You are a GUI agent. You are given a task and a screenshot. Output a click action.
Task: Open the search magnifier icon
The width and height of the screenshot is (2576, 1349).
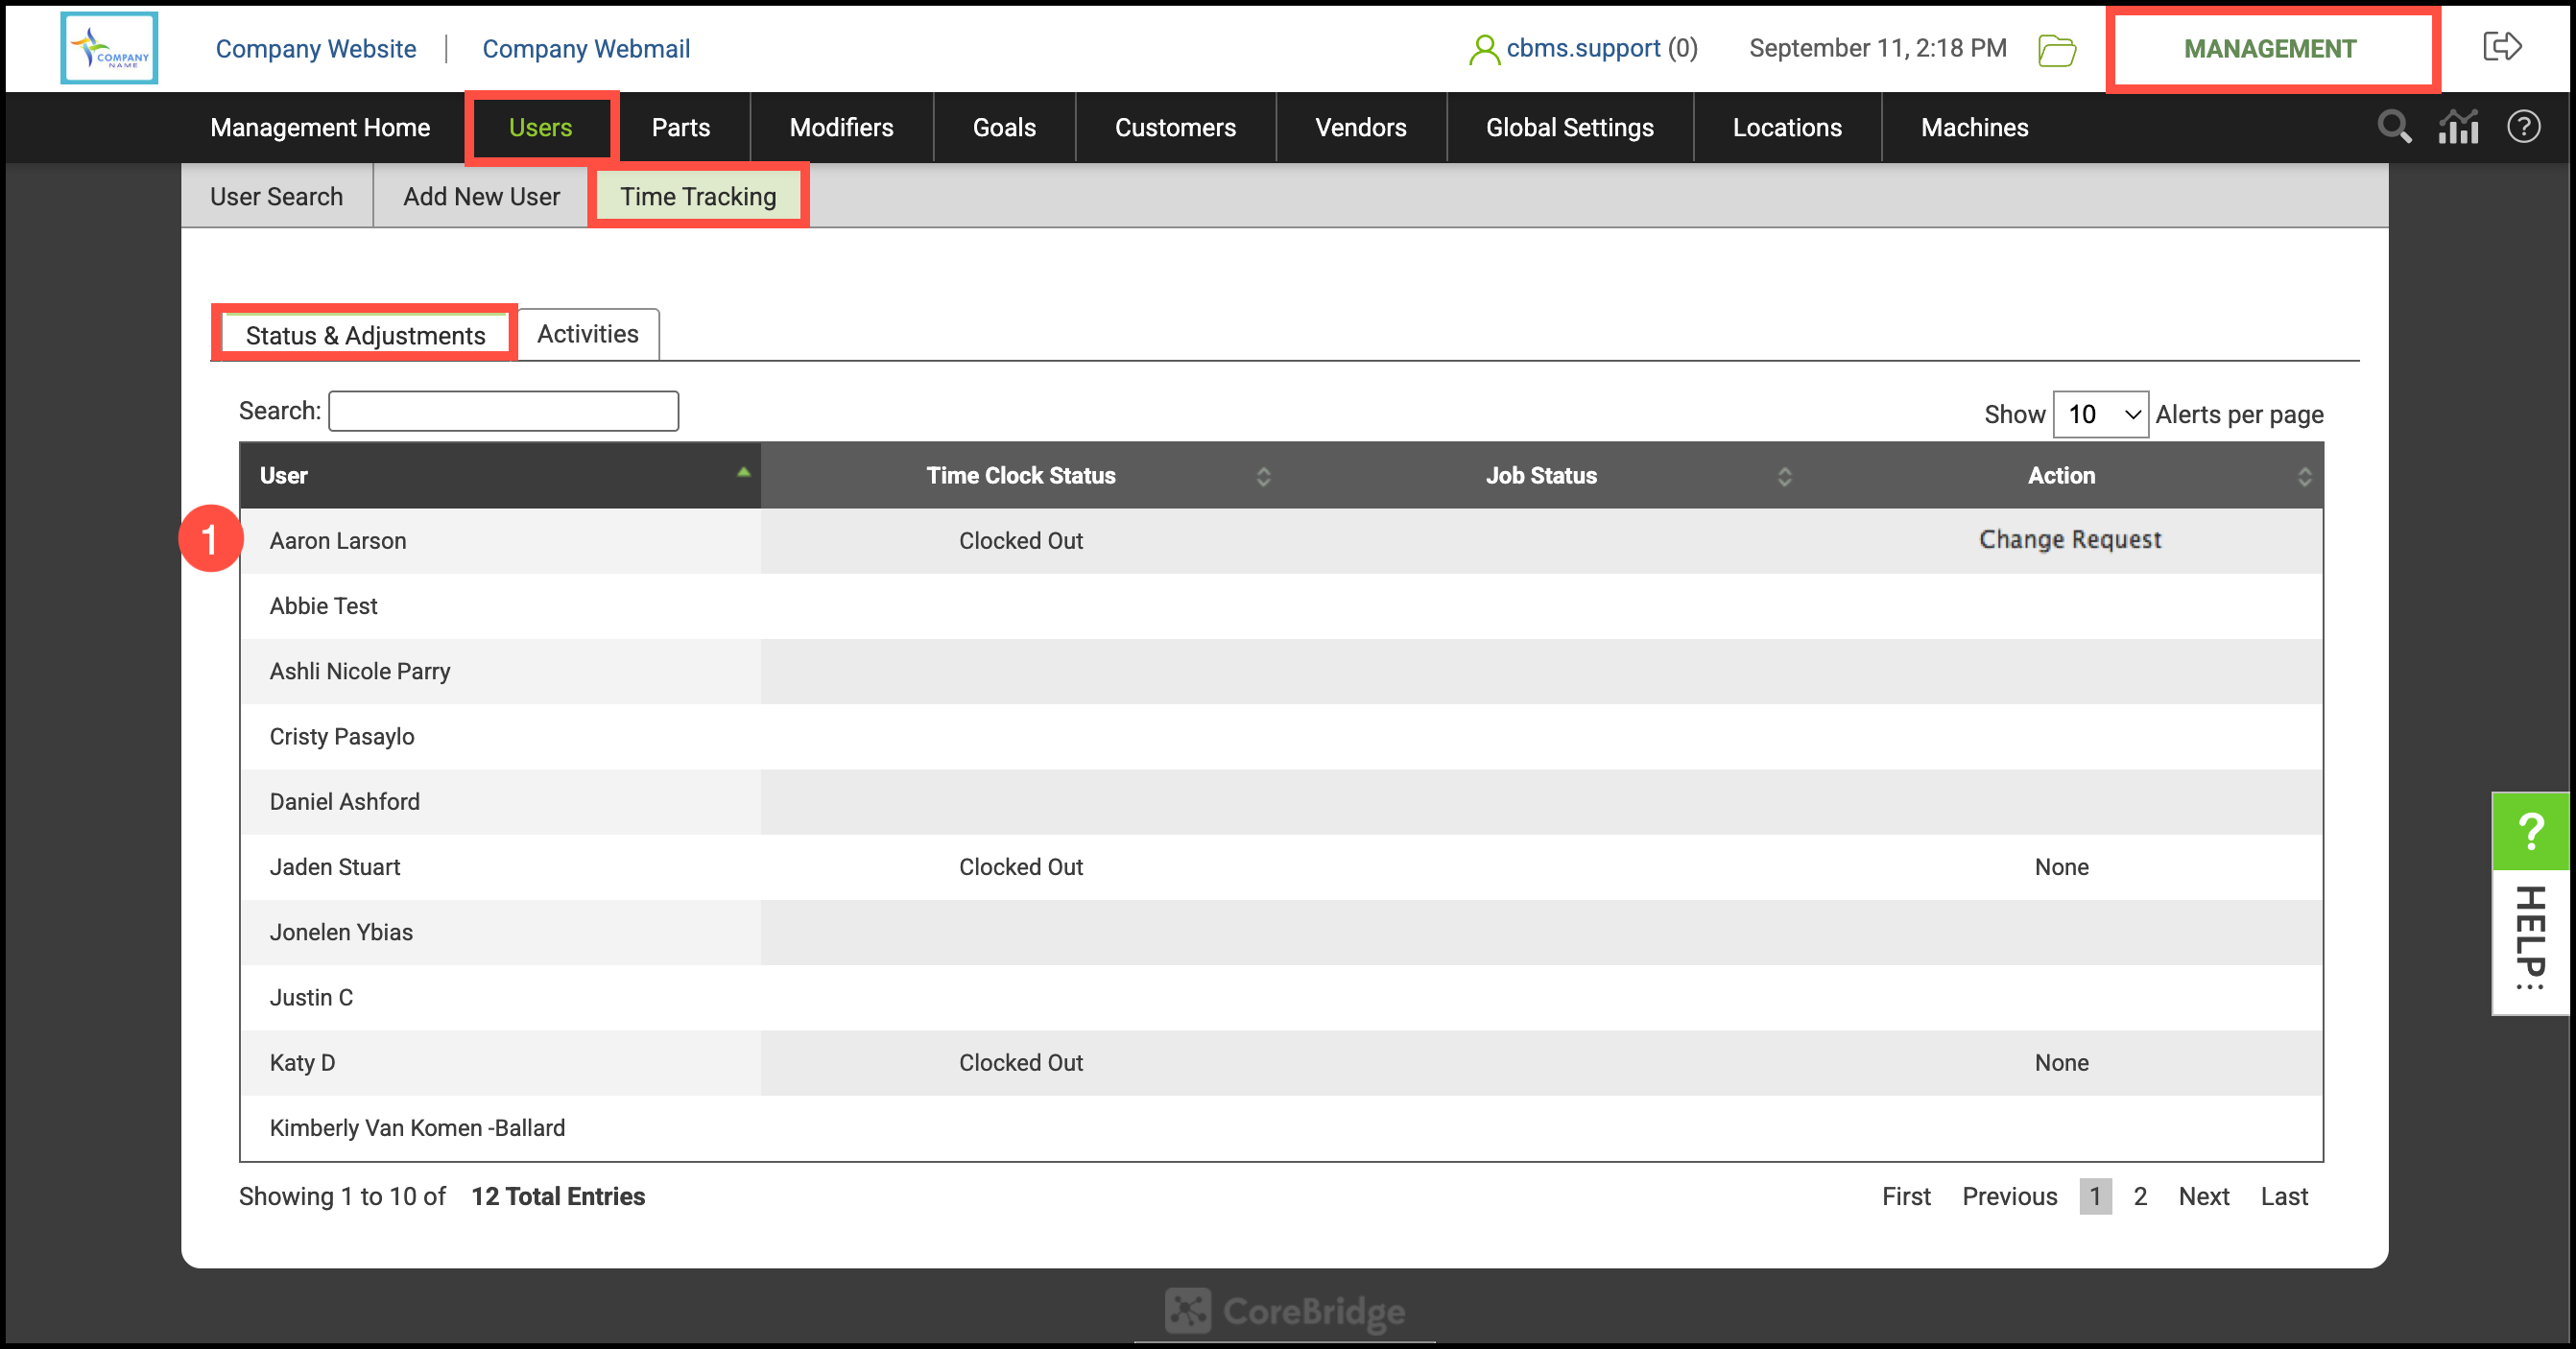click(2394, 127)
